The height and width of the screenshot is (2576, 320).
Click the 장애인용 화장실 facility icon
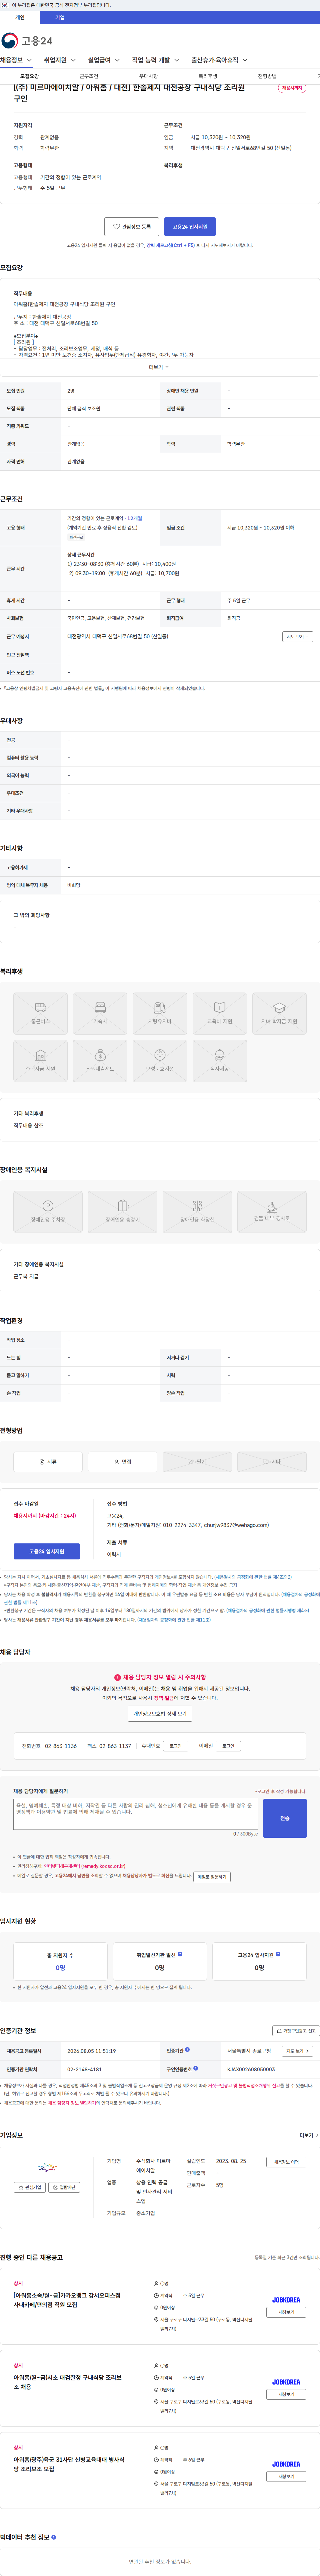click(x=197, y=1206)
